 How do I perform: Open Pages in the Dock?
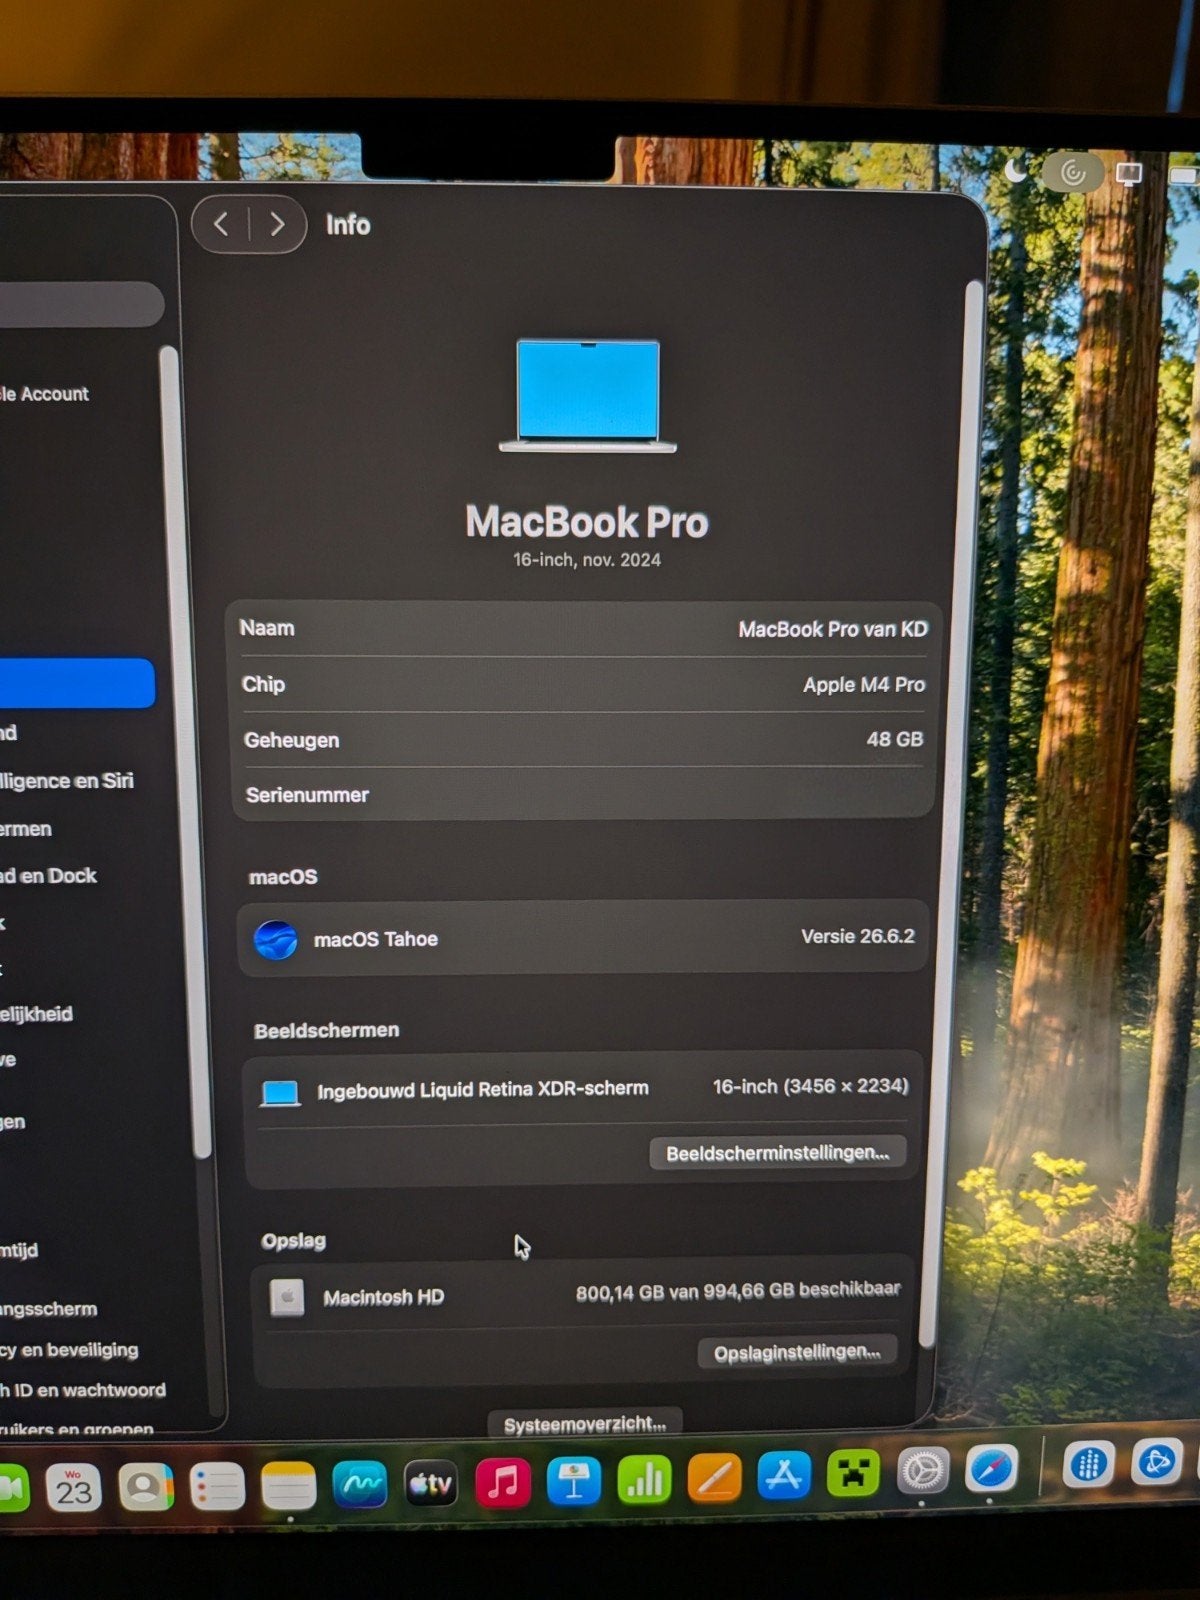click(x=715, y=1477)
